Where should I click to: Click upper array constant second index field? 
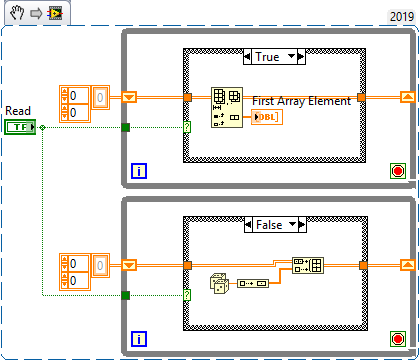[79, 113]
